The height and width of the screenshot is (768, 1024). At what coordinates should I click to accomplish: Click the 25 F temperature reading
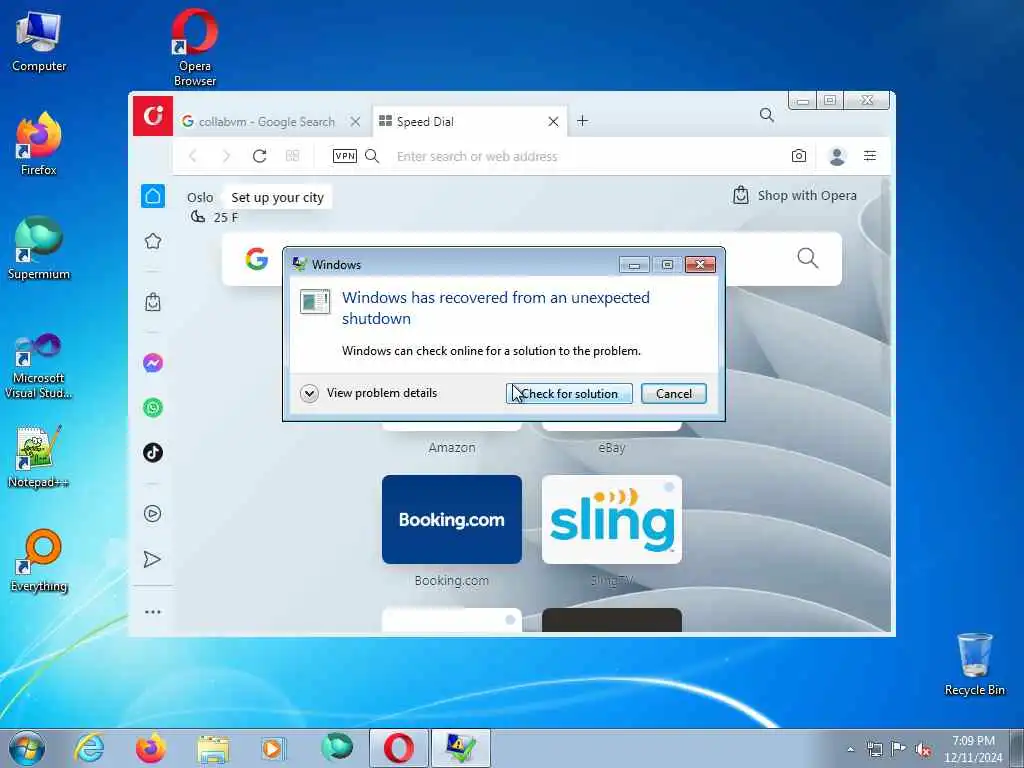point(226,217)
